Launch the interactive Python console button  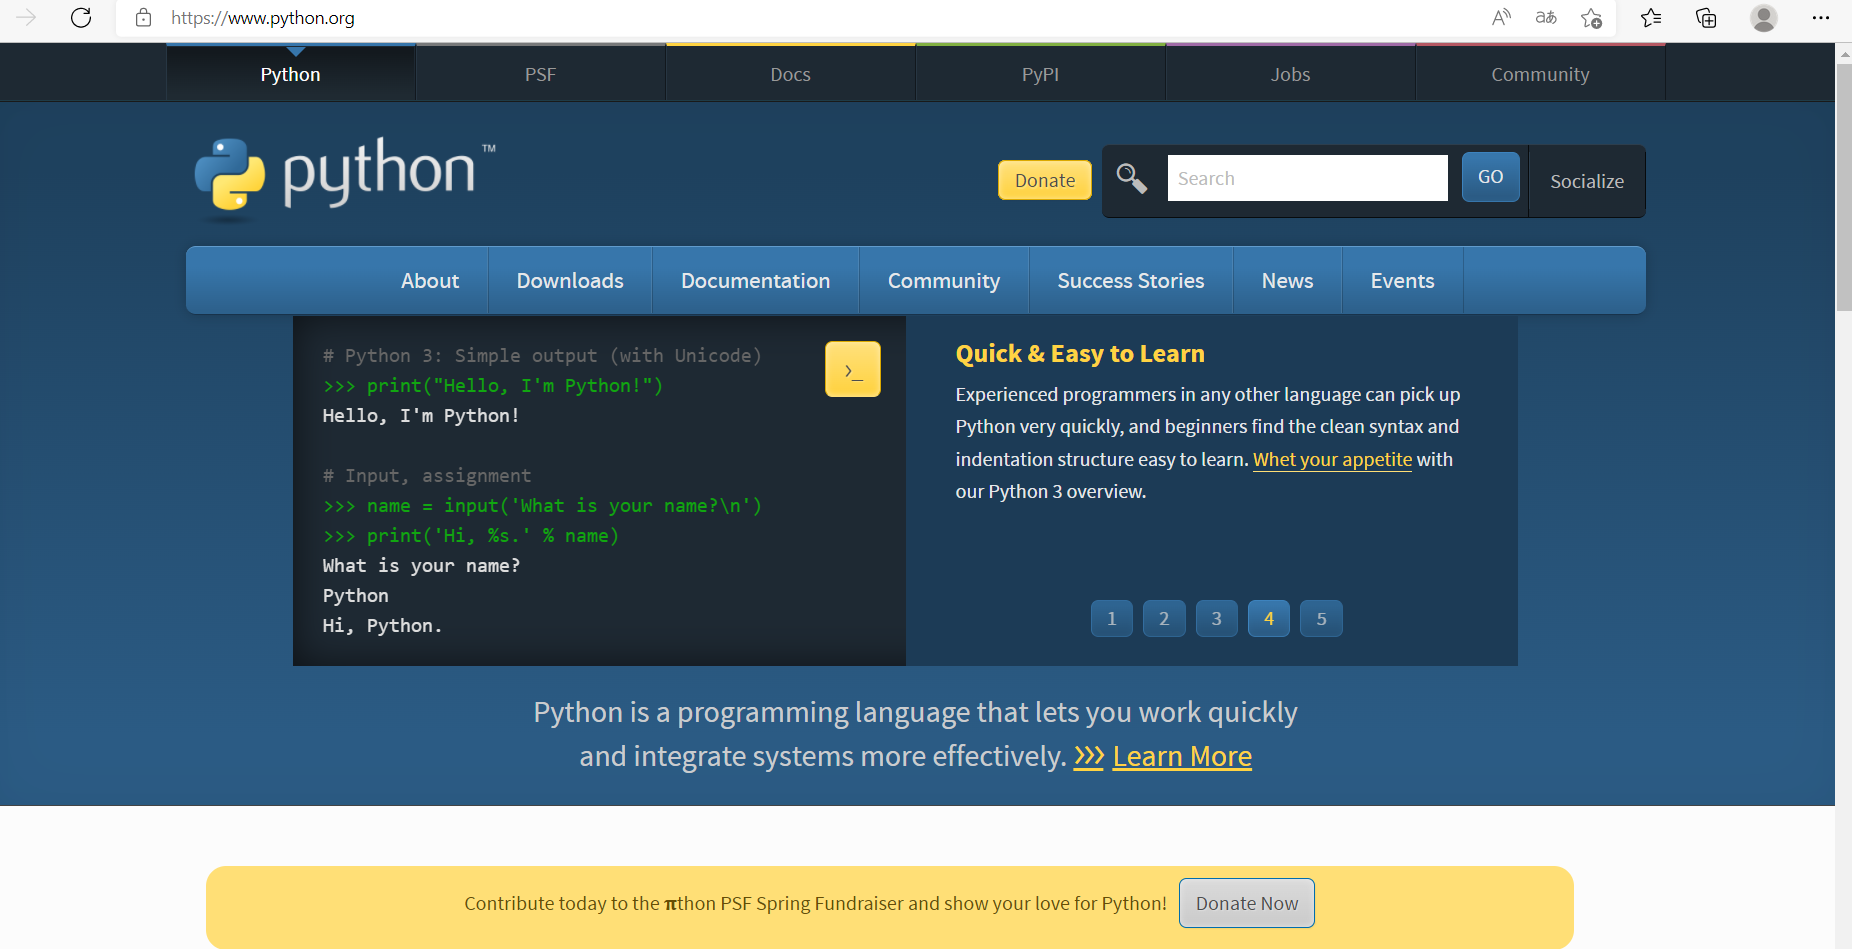tap(852, 368)
